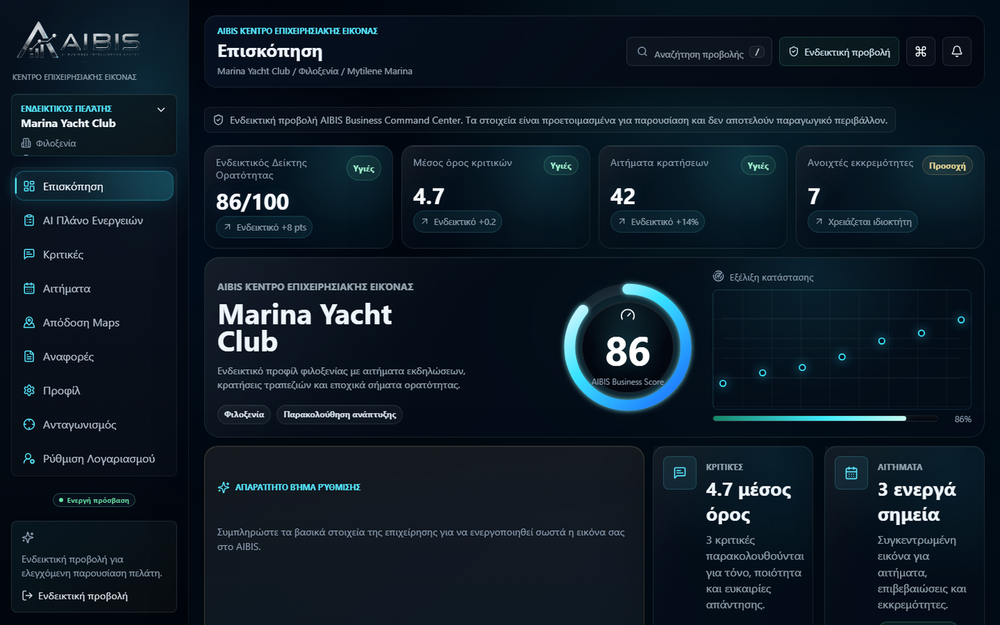This screenshot has height=625, width=1000.
Task: Click the top Ενδεικτική προβολή button
Action: click(x=839, y=52)
